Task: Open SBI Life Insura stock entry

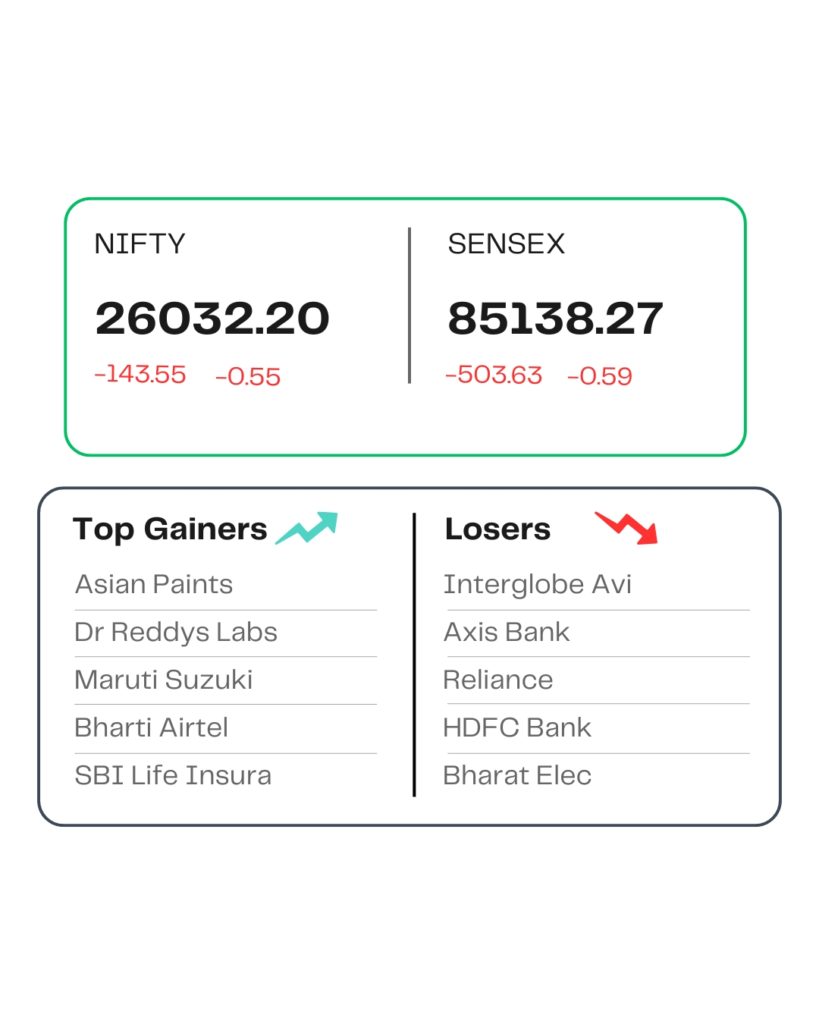Action: pos(173,775)
